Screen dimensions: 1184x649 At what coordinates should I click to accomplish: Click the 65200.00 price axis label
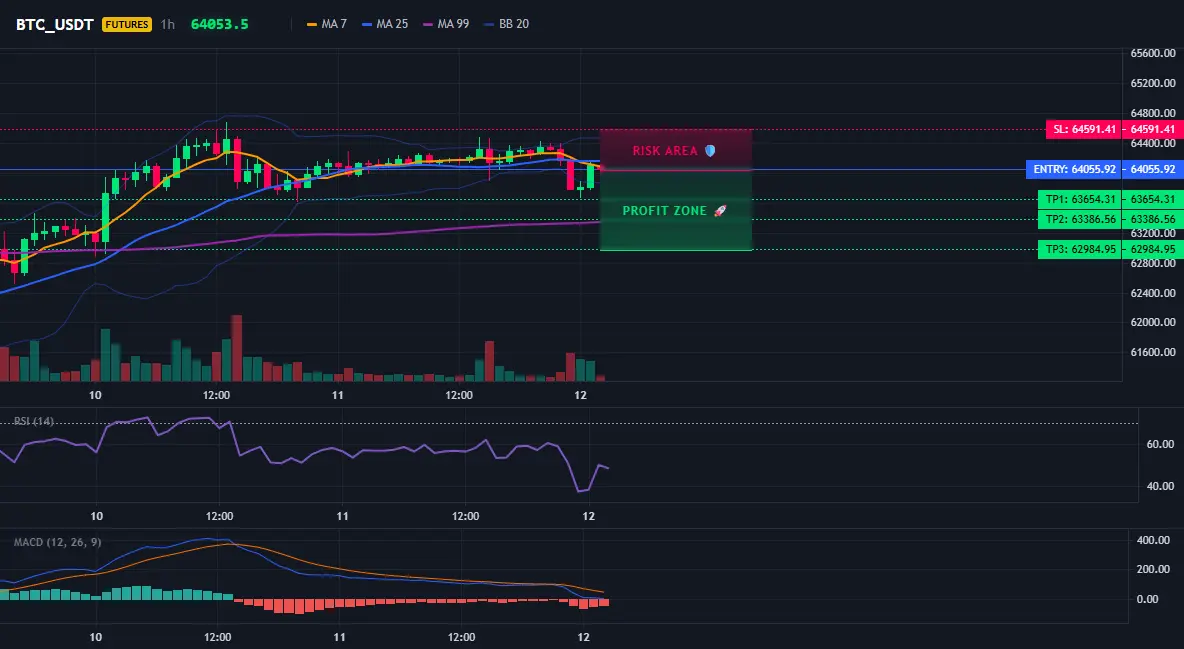pyautogui.click(x=1153, y=83)
